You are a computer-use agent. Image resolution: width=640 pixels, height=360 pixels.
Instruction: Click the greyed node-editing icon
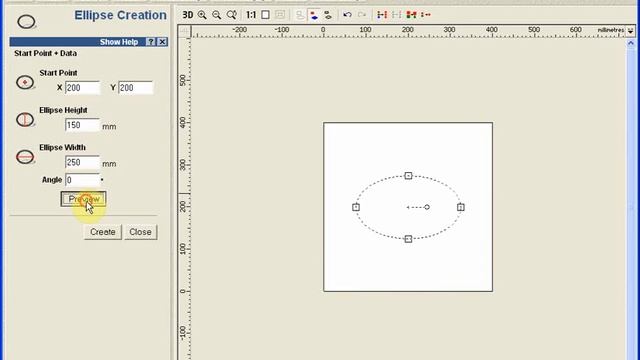396,15
